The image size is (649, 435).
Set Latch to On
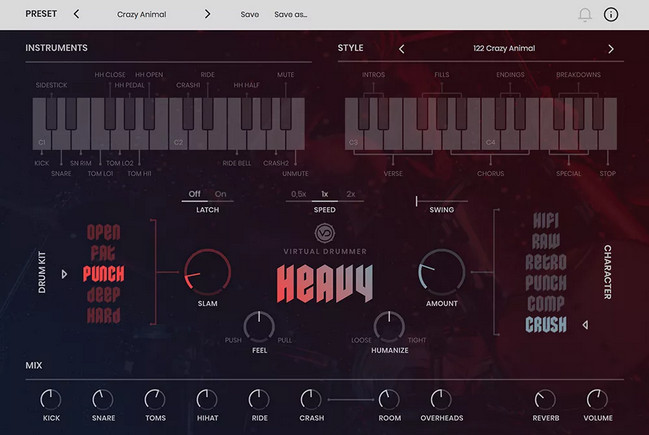[221, 194]
